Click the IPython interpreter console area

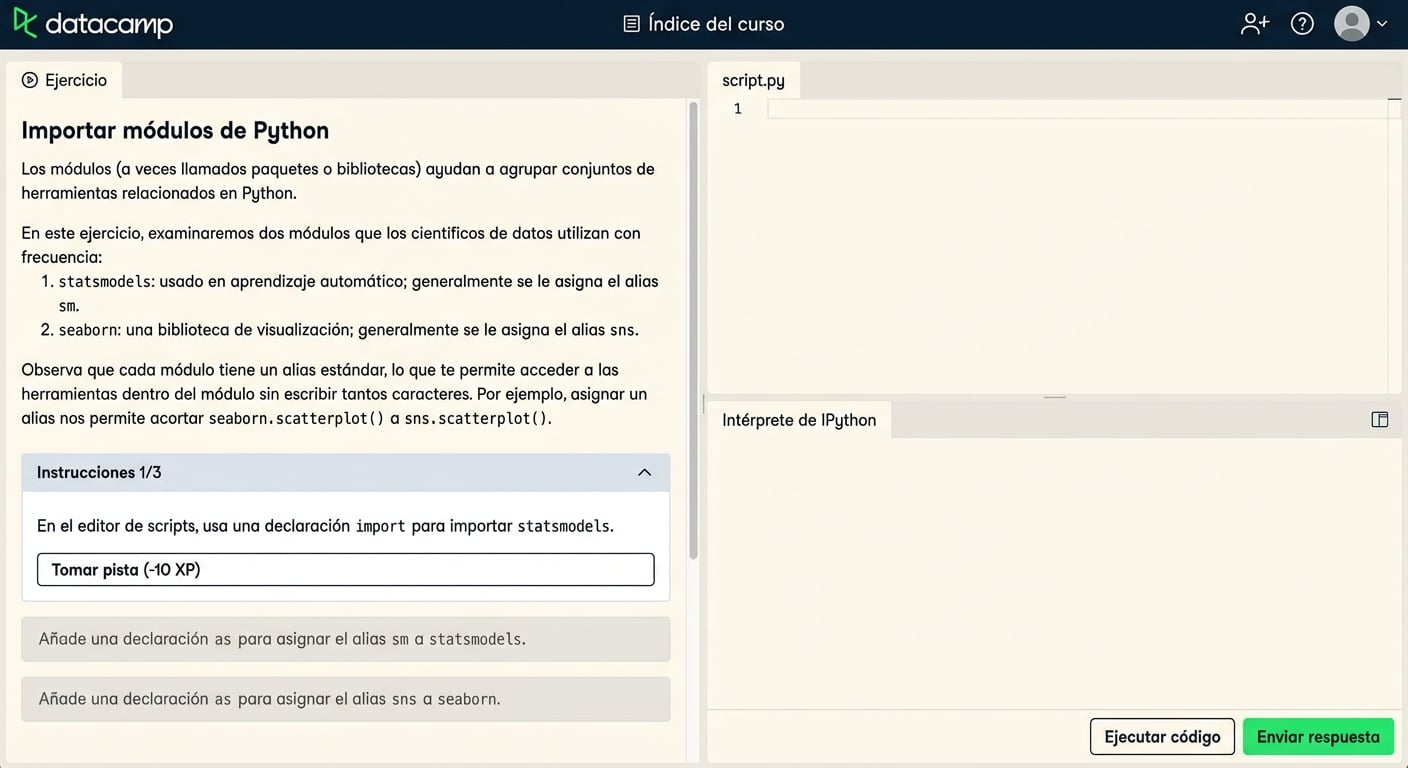coord(1054,573)
